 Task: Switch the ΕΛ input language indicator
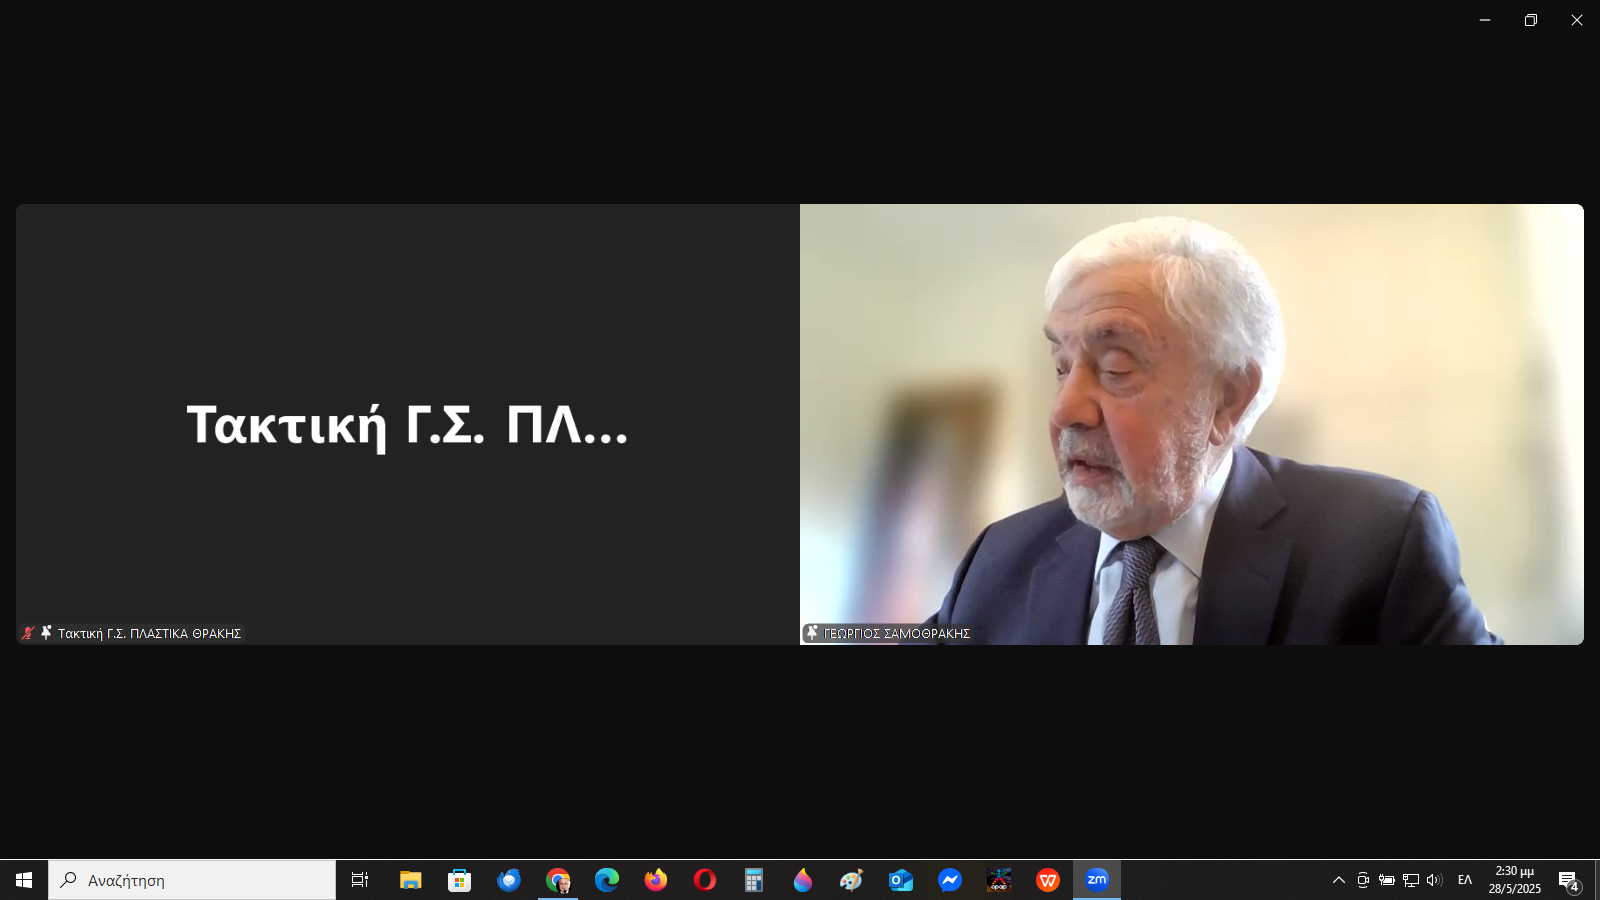1465,880
